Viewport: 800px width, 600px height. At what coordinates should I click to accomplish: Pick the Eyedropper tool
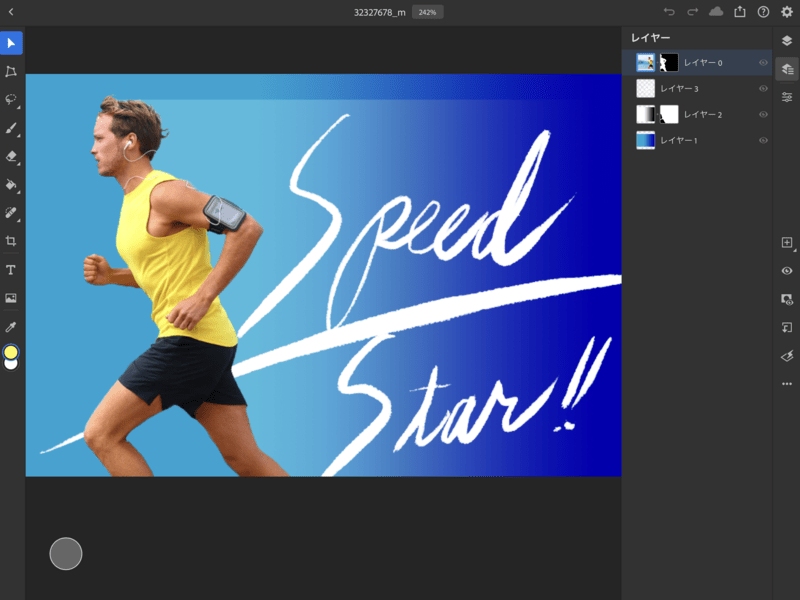tap(11, 326)
